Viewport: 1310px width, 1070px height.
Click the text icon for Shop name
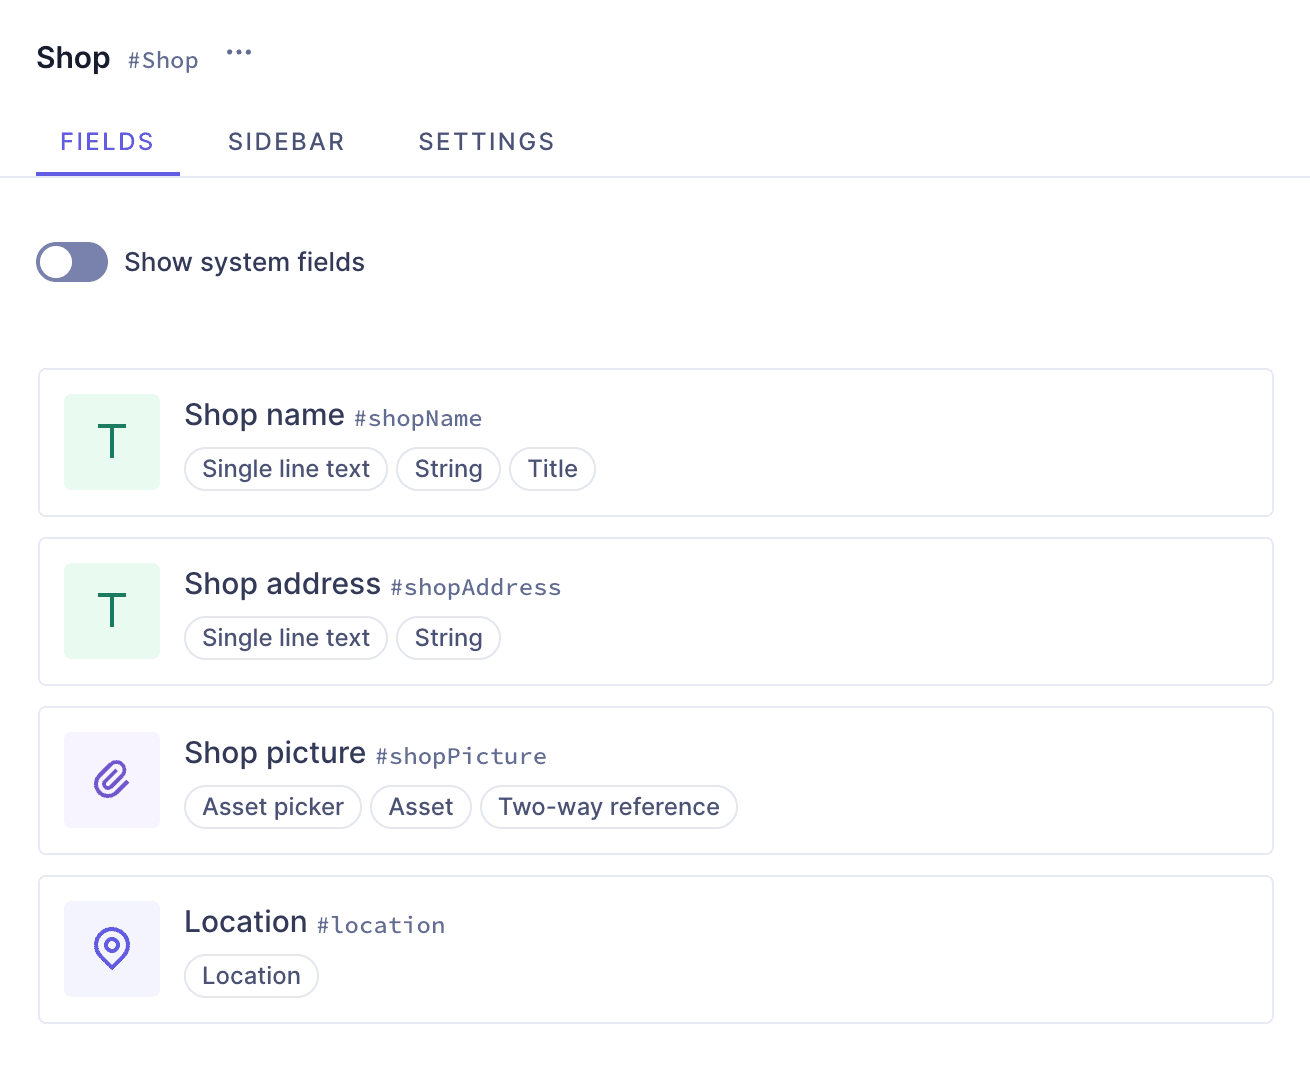click(112, 442)
